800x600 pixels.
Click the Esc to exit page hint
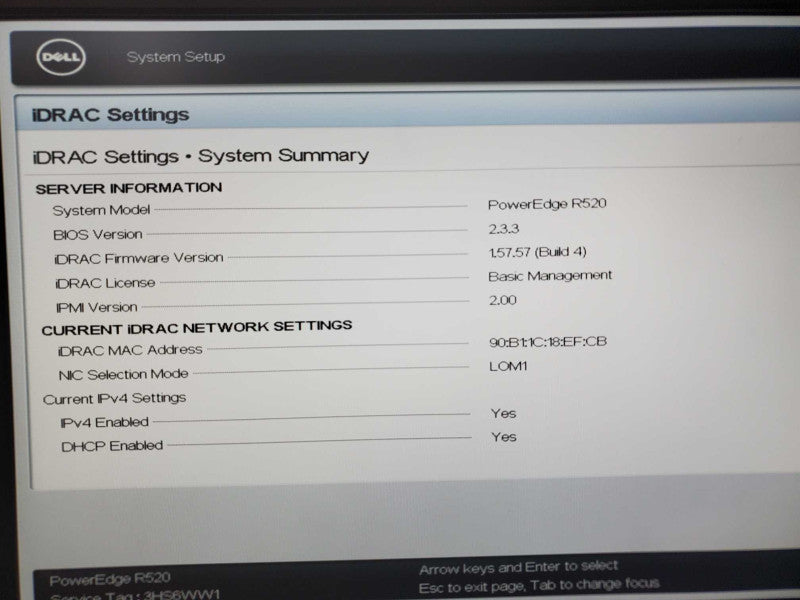click(x=539, y=585)
